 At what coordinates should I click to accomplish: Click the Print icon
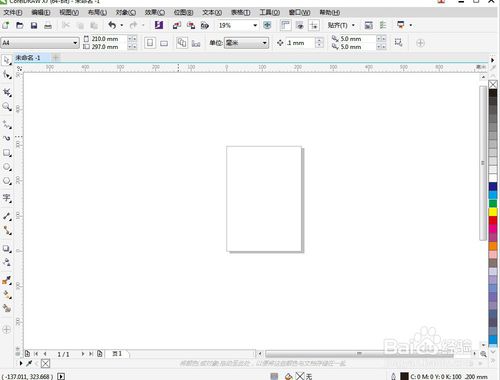tap(48, 25)
